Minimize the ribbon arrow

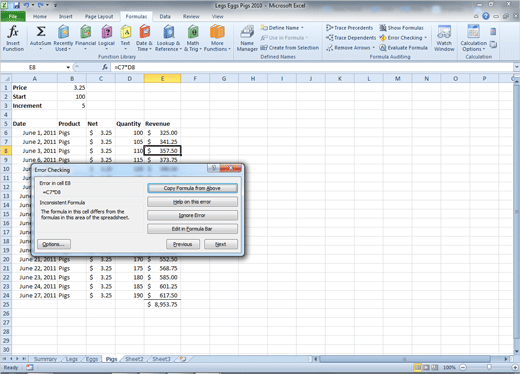coord(476,16)
